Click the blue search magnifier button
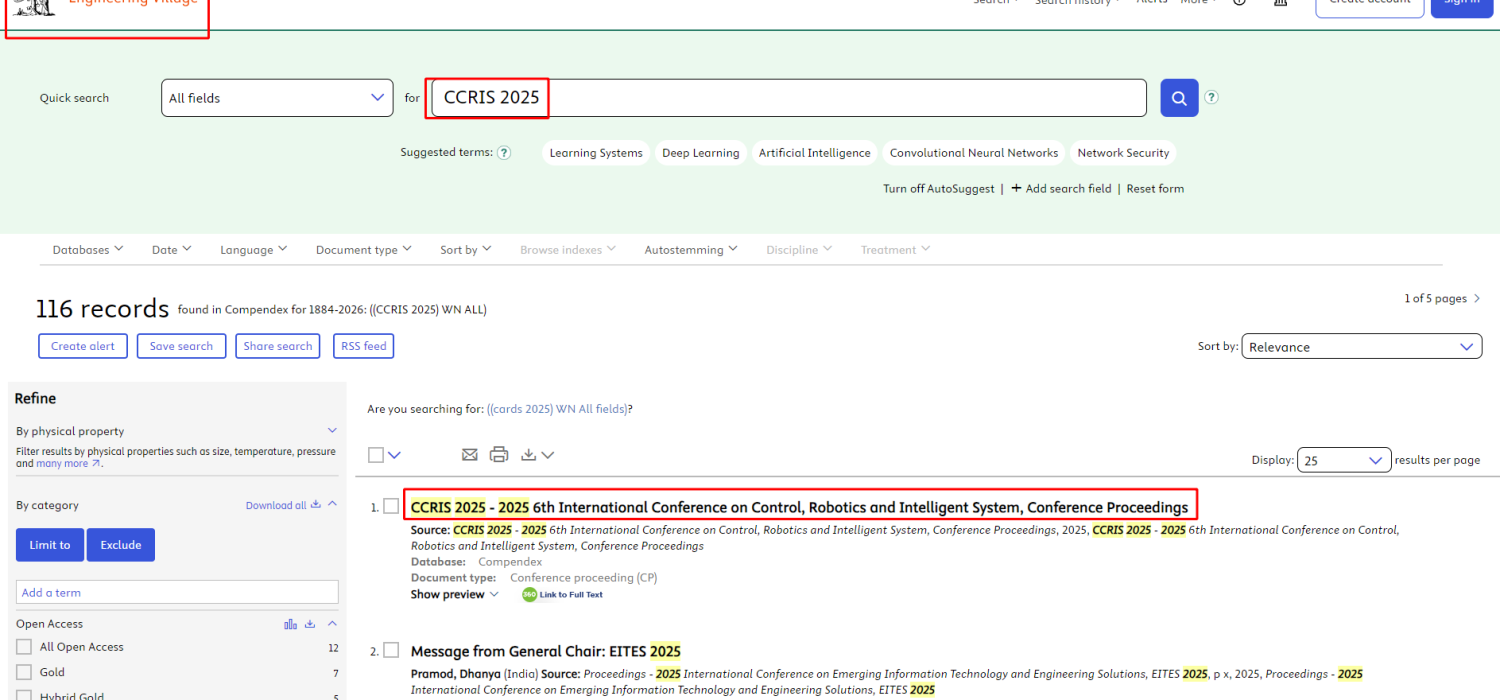 coord(1179,98)
